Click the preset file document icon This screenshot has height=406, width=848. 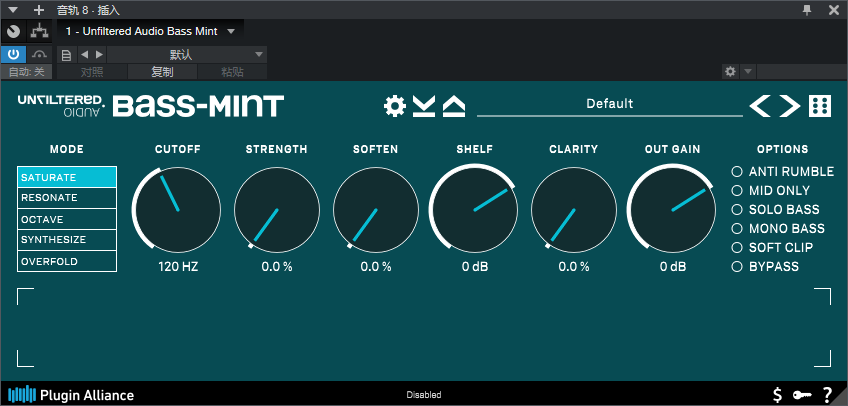click(x=67, y=55)
